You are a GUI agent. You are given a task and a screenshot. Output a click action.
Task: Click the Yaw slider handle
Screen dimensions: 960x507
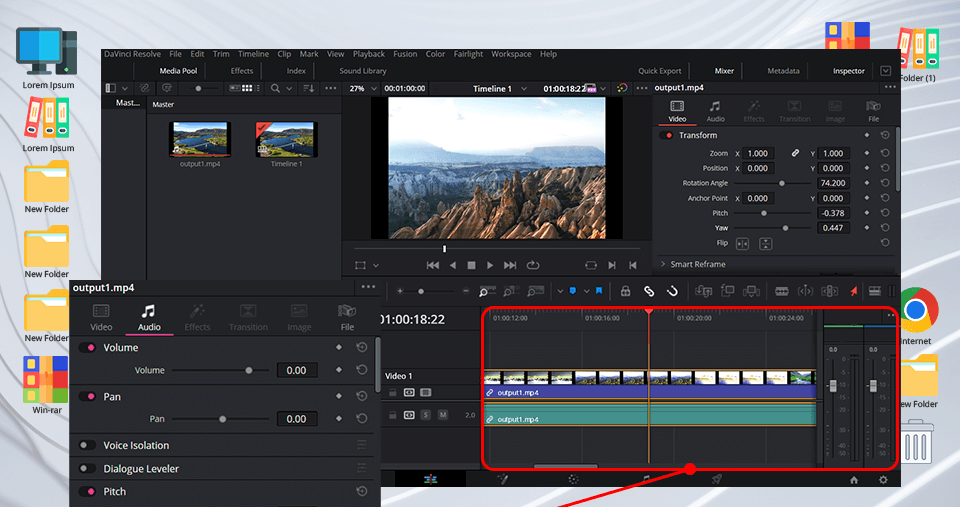[786, 228]
